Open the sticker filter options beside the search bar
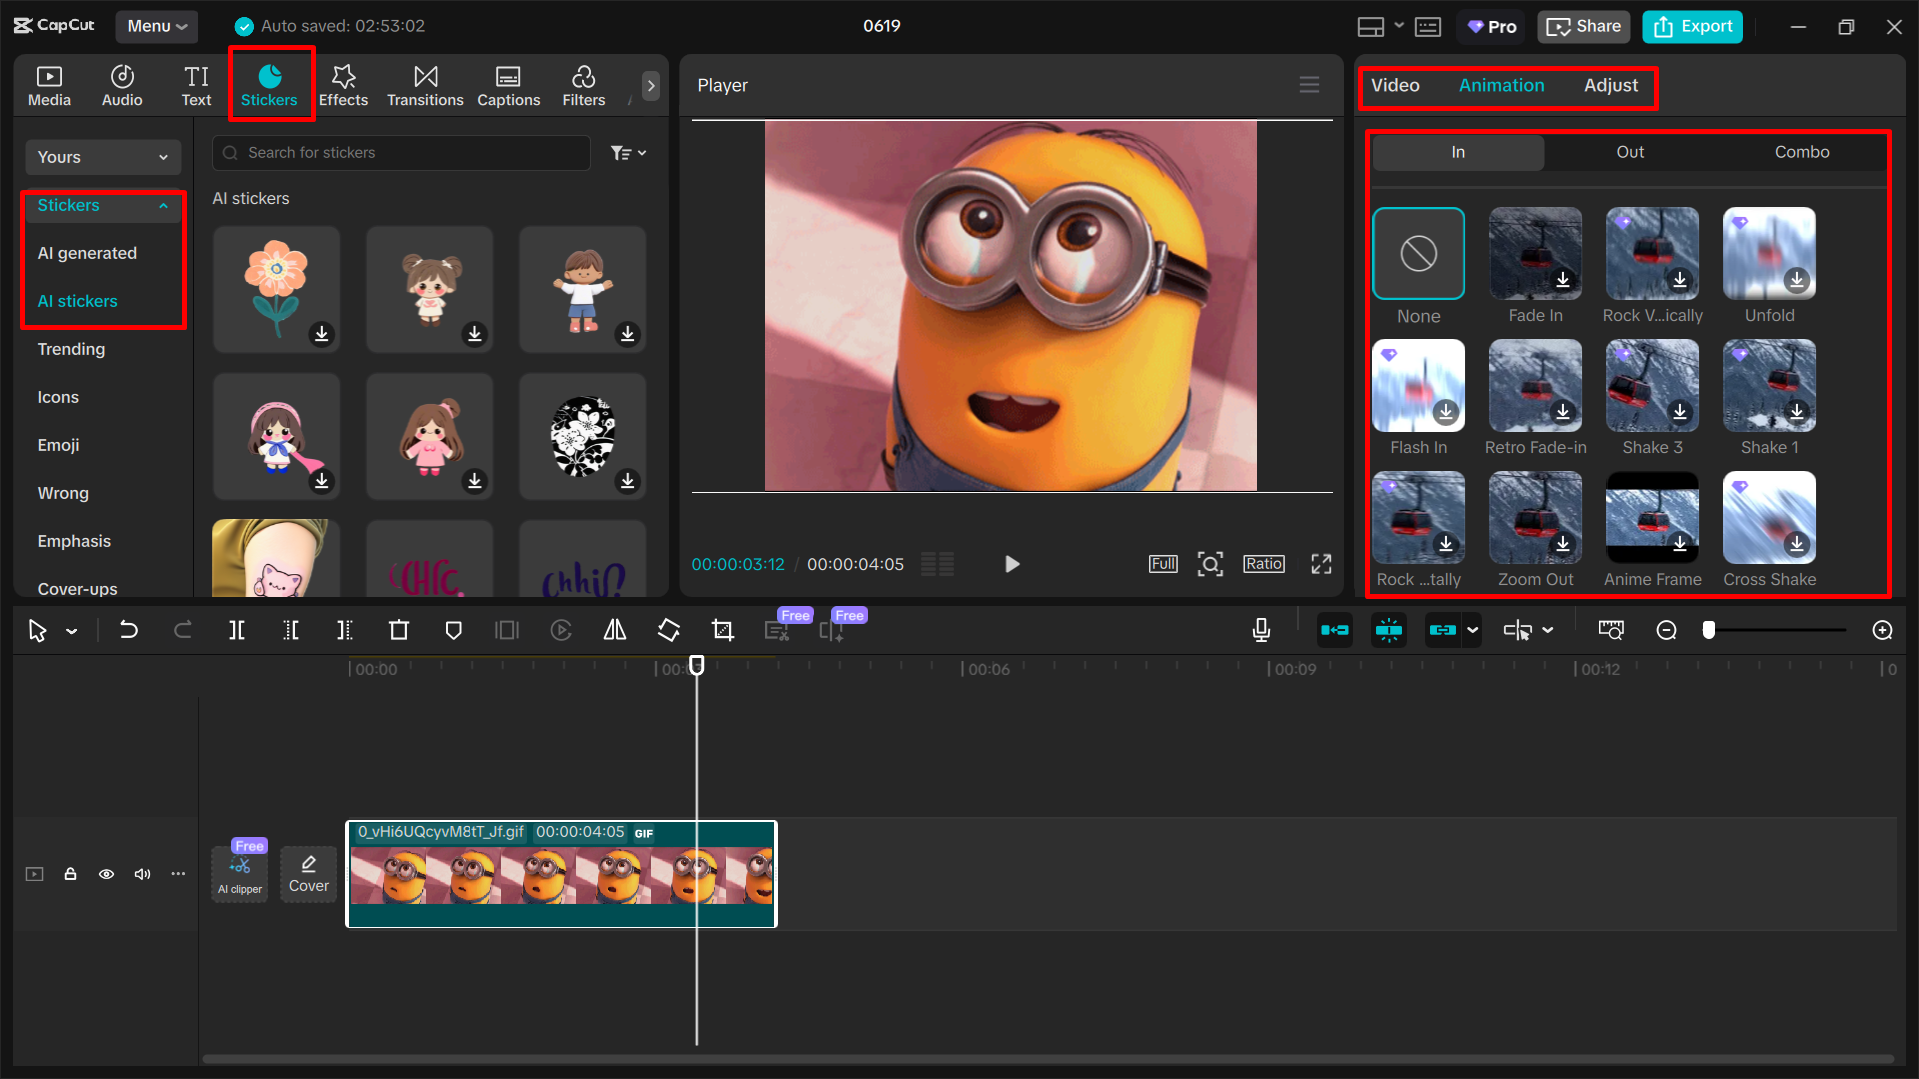1919x1079 pixels. click(x=628, y=152)
